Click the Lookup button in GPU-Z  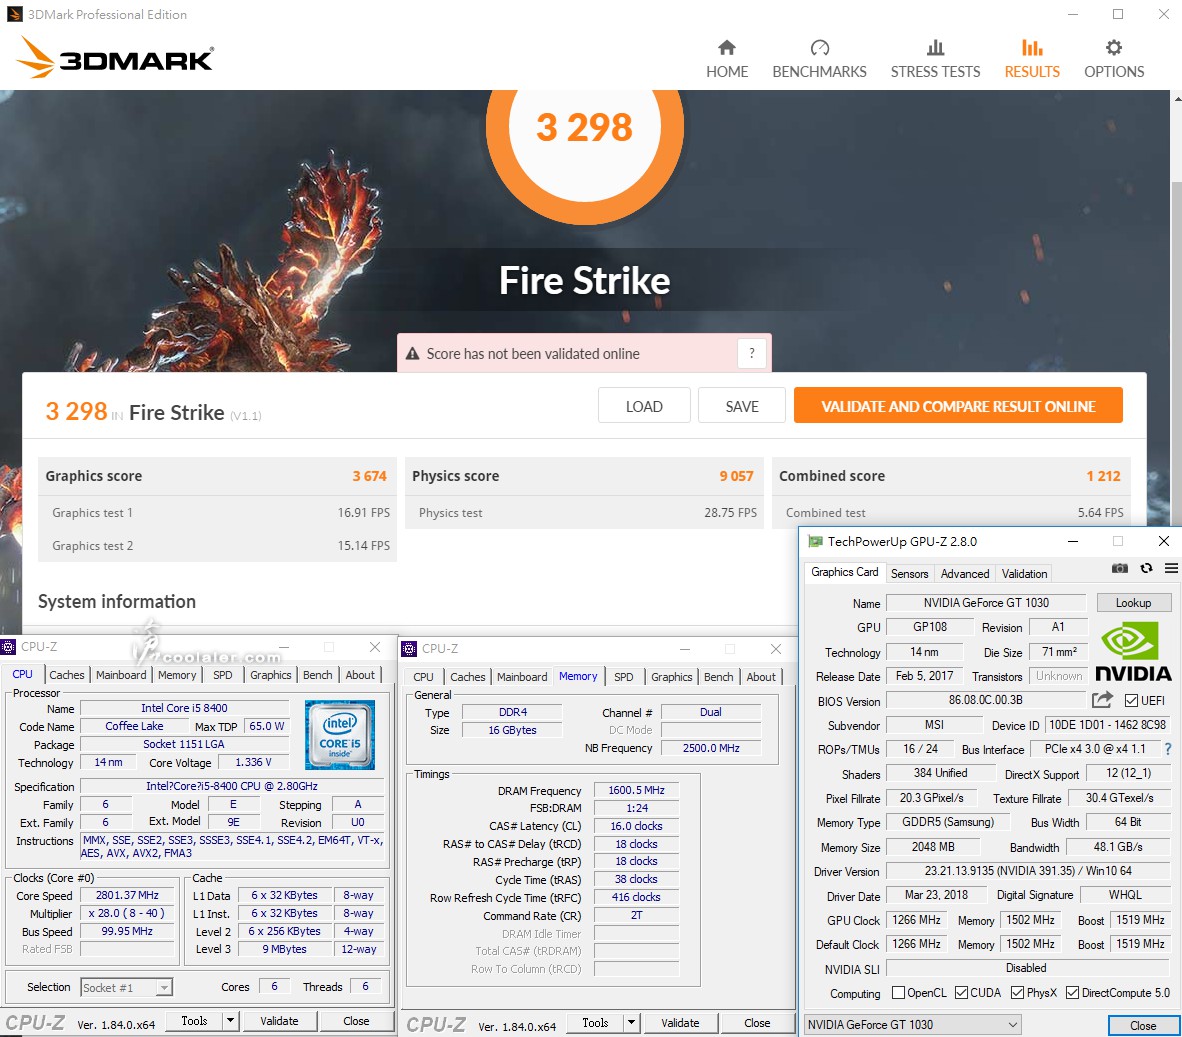[1133, 603]
